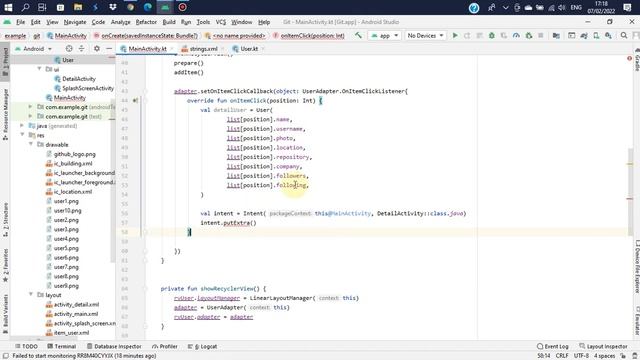This screenshot has height=360, width=640.
Task: Toggle the Build Variants tool window
Action: 5,313
